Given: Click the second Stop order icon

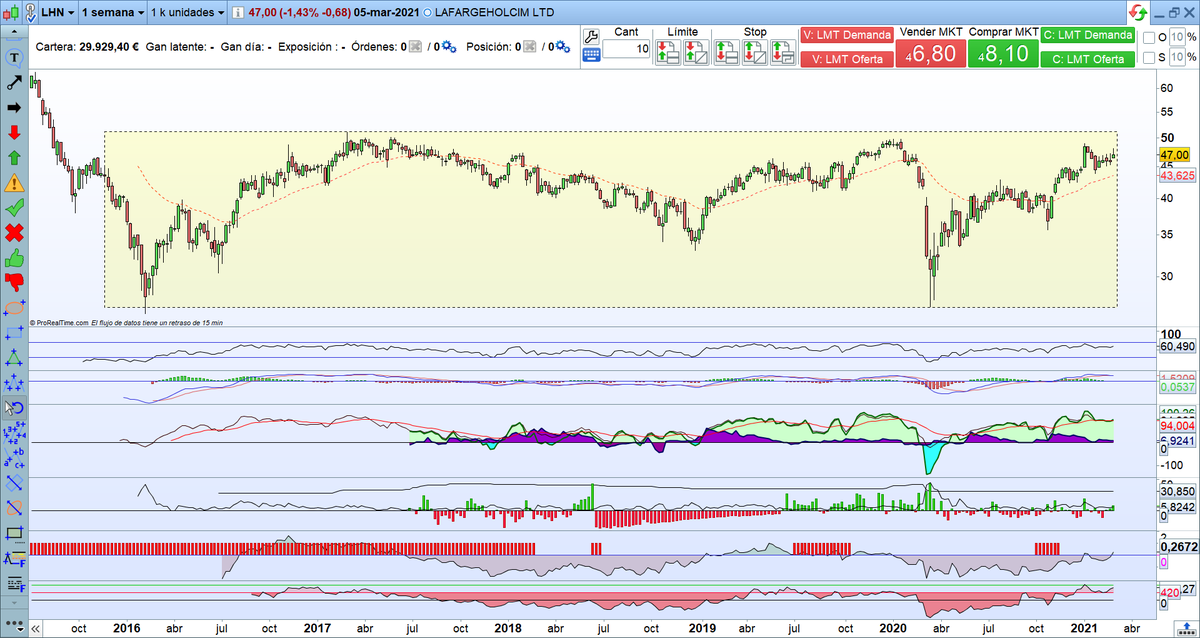Looking at the screenshot, I should point(755,54).
